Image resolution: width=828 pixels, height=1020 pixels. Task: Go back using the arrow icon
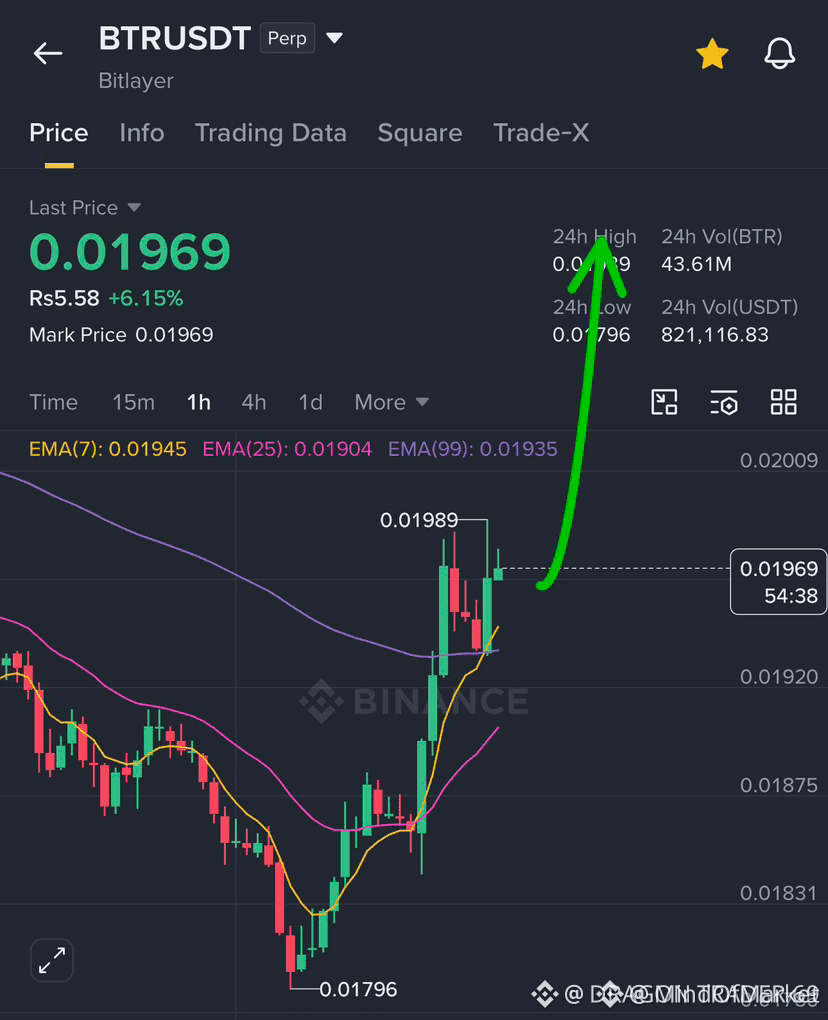point(48,53)
